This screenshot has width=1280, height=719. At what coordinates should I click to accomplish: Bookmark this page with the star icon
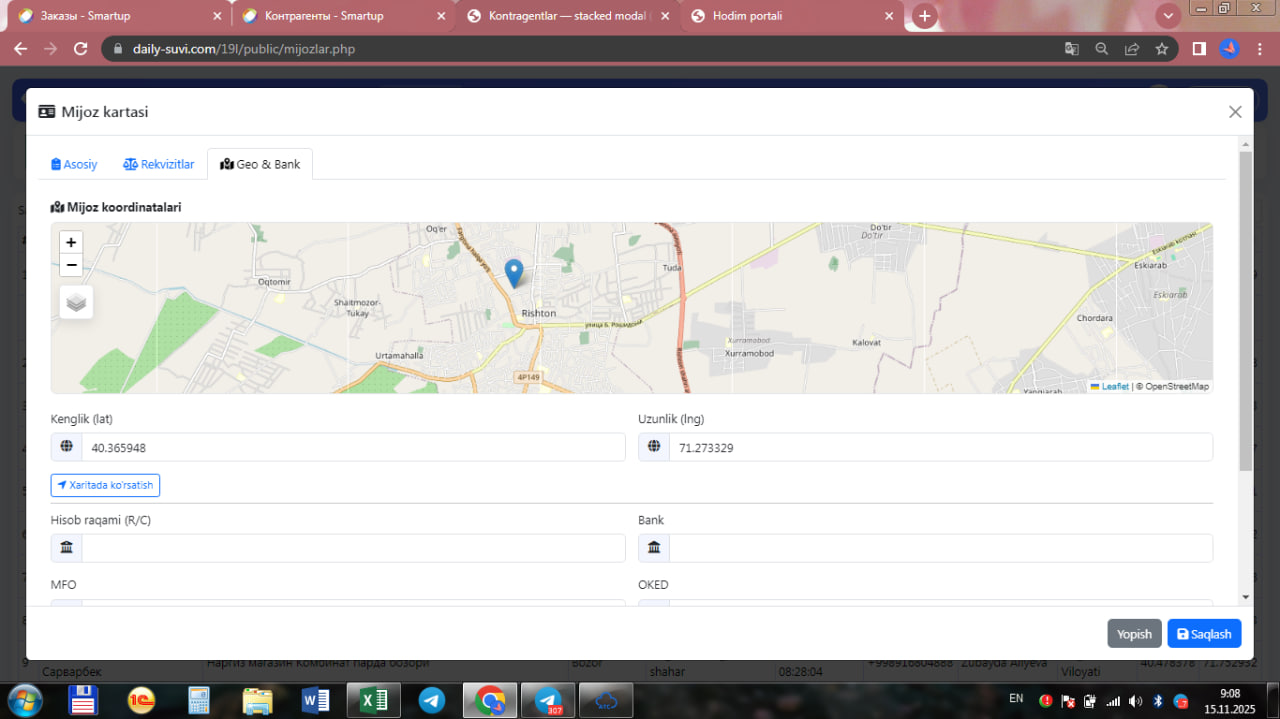1162,49
